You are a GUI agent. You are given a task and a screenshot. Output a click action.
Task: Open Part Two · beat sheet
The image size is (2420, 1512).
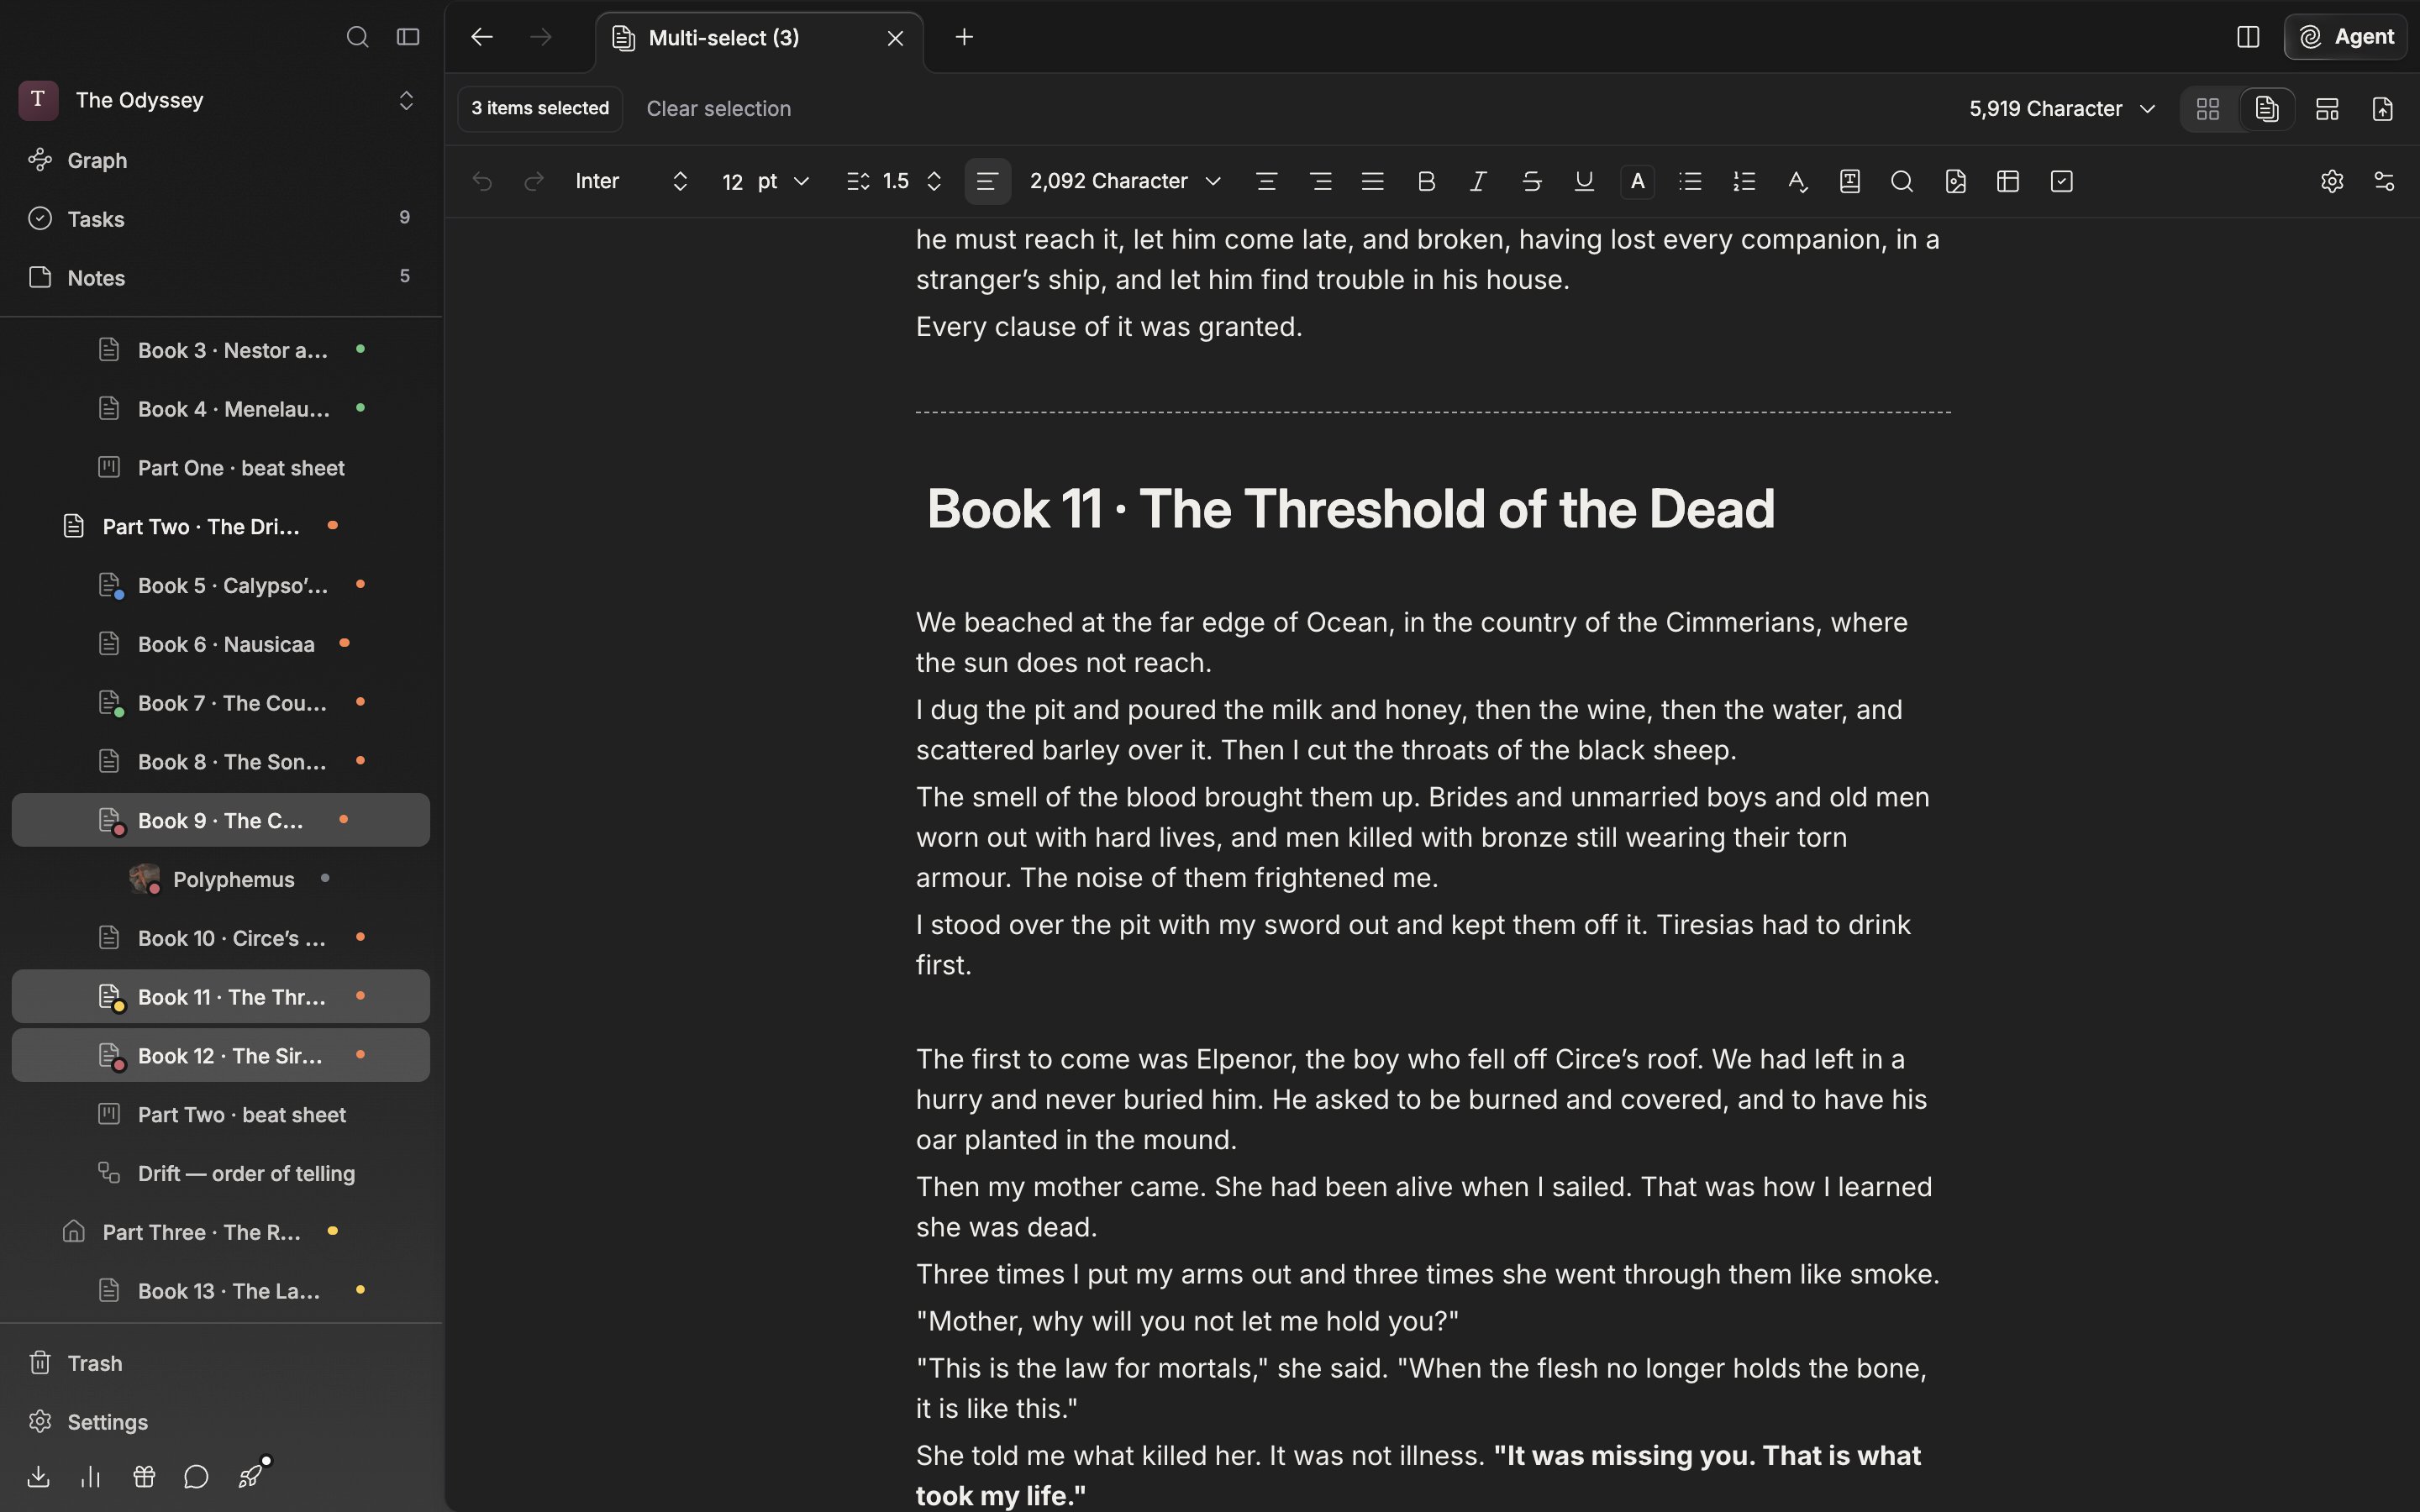tap(220, 1114)
